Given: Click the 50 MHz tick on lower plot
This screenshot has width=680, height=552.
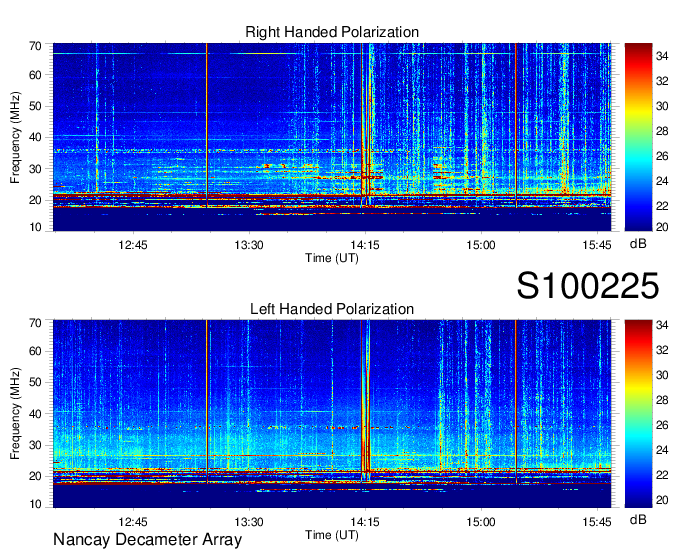Looking at the screenshot, I should (35, 382).
